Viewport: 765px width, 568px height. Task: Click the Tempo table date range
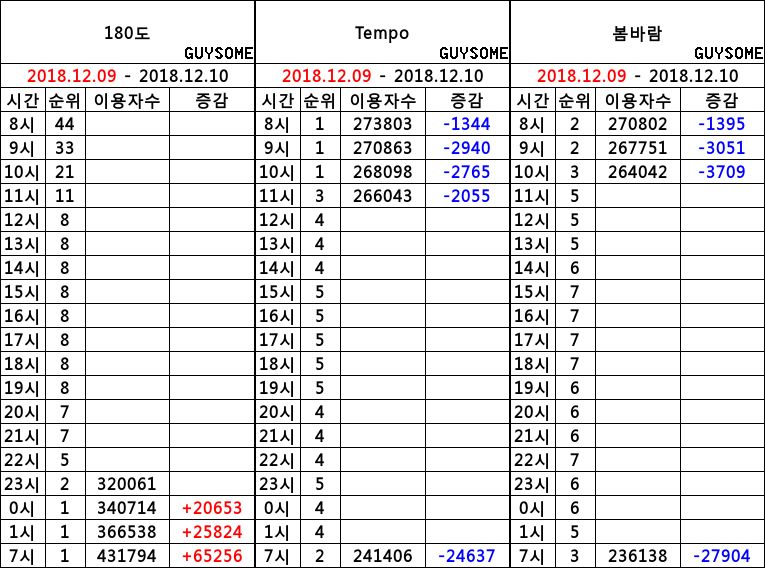click(382, 76)
